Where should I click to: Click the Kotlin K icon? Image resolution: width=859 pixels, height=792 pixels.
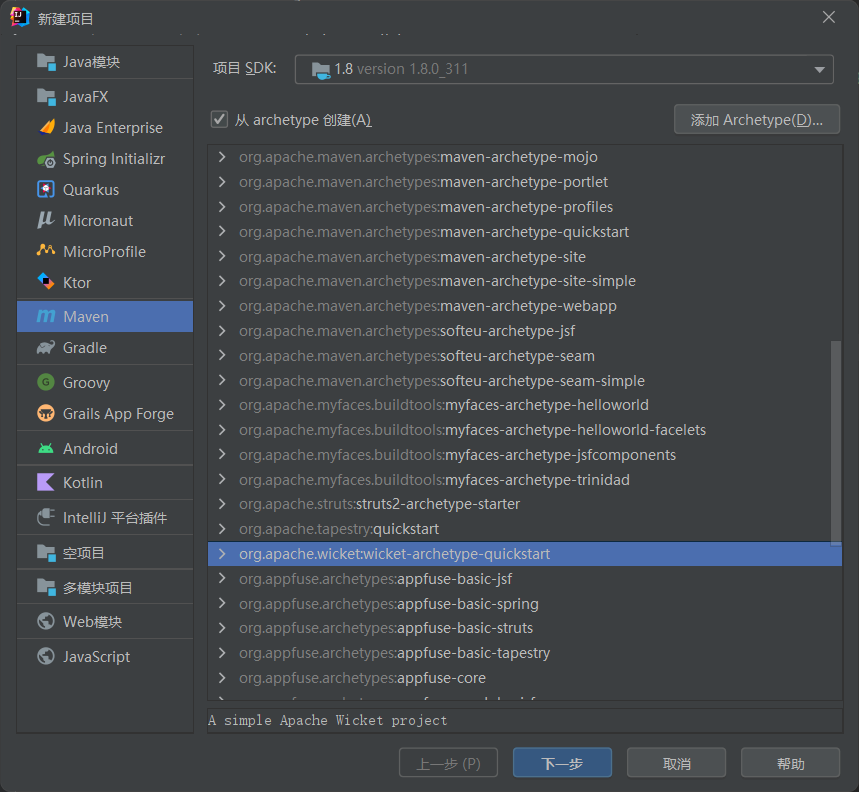46,483
